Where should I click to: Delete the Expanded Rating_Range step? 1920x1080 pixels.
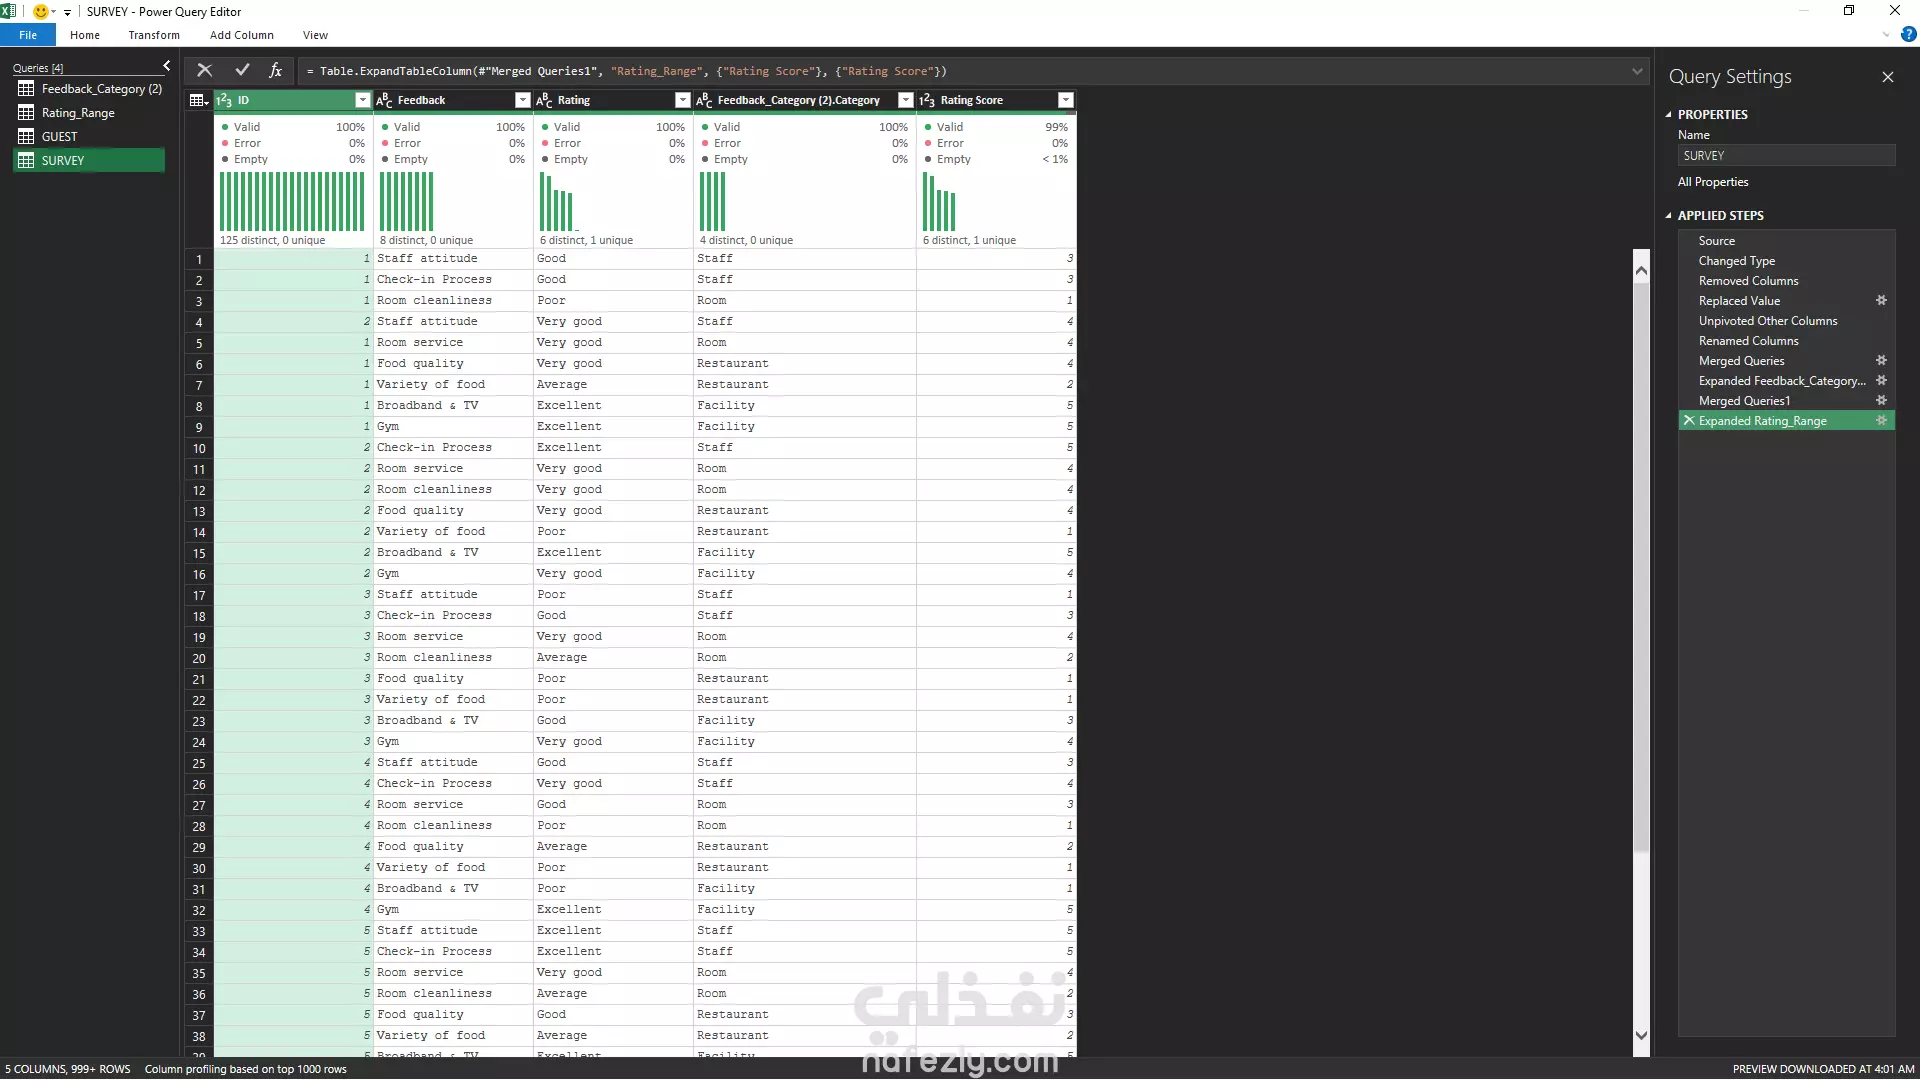(1689, 421)
